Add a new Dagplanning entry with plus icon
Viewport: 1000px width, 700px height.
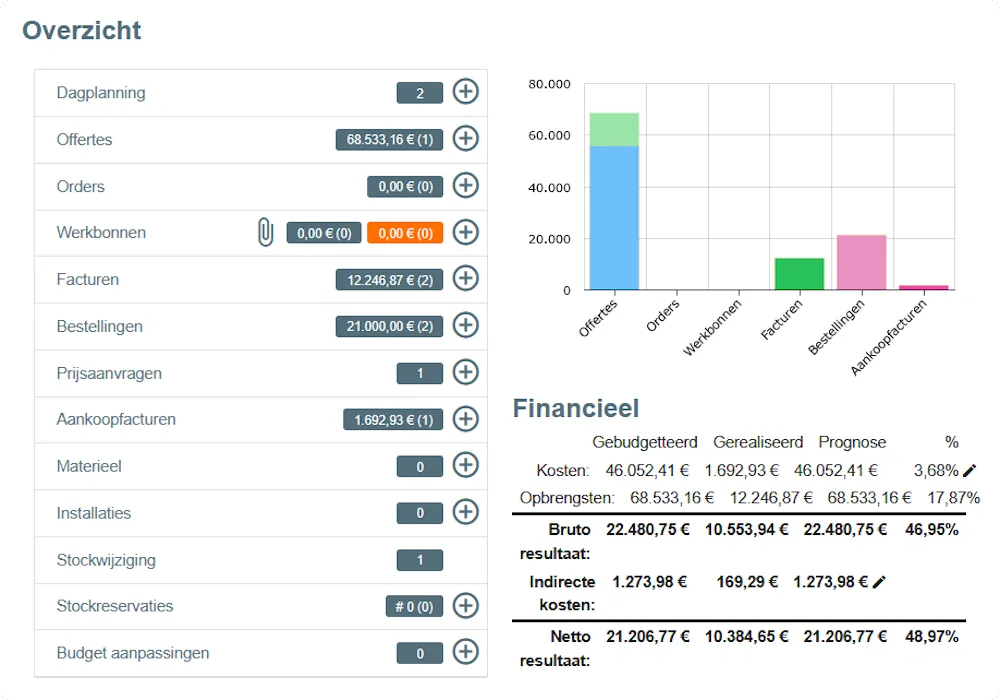tap(466, 91)
